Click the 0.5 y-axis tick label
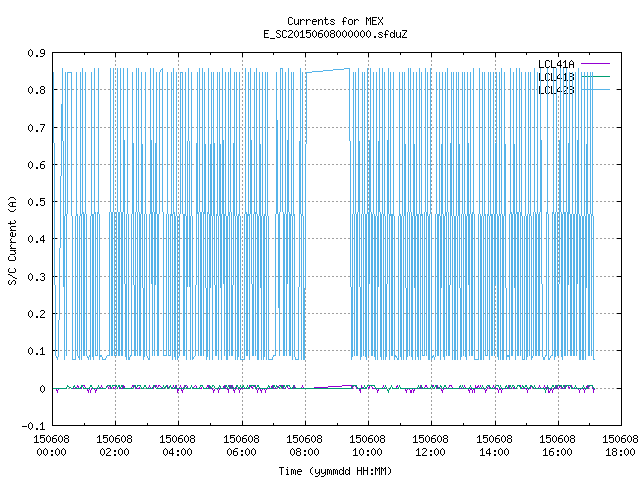This screenshot has height=480, width=640. tap(36, 202)
